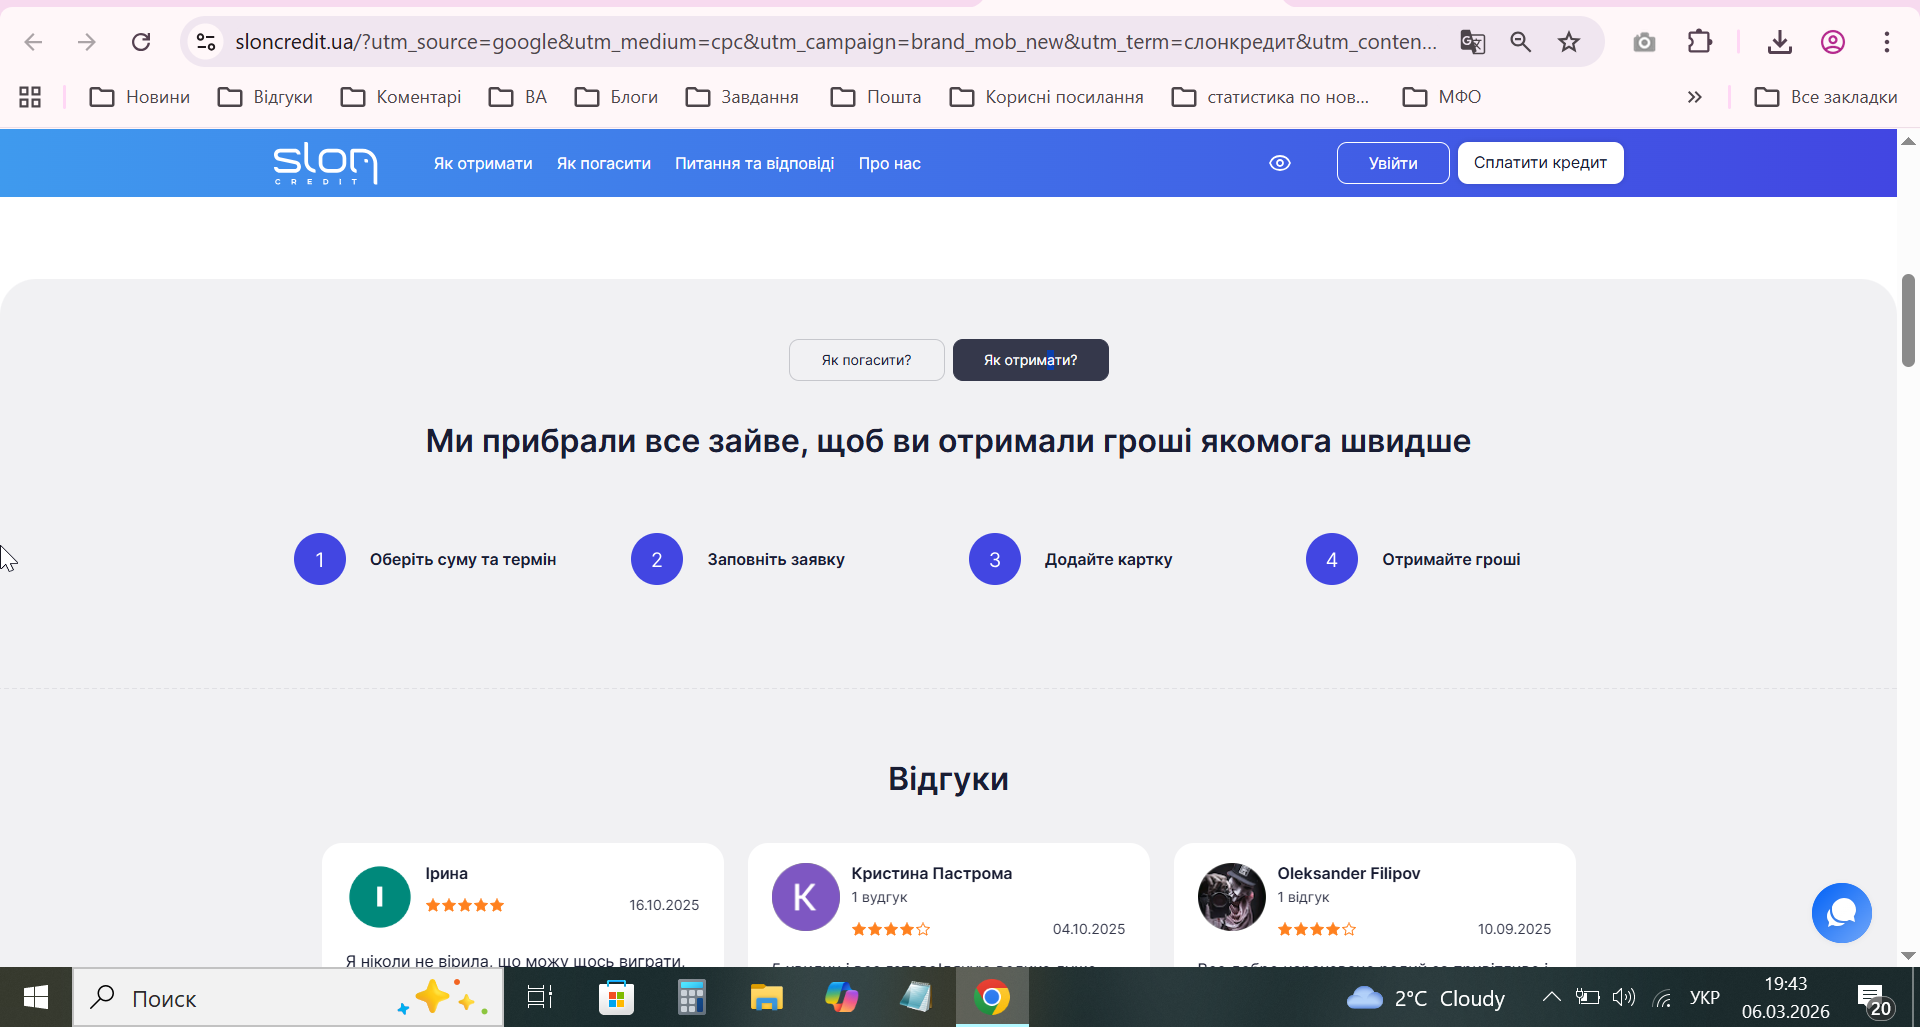Open the Корисні посилання bookmark folder

pos(1047,97)
